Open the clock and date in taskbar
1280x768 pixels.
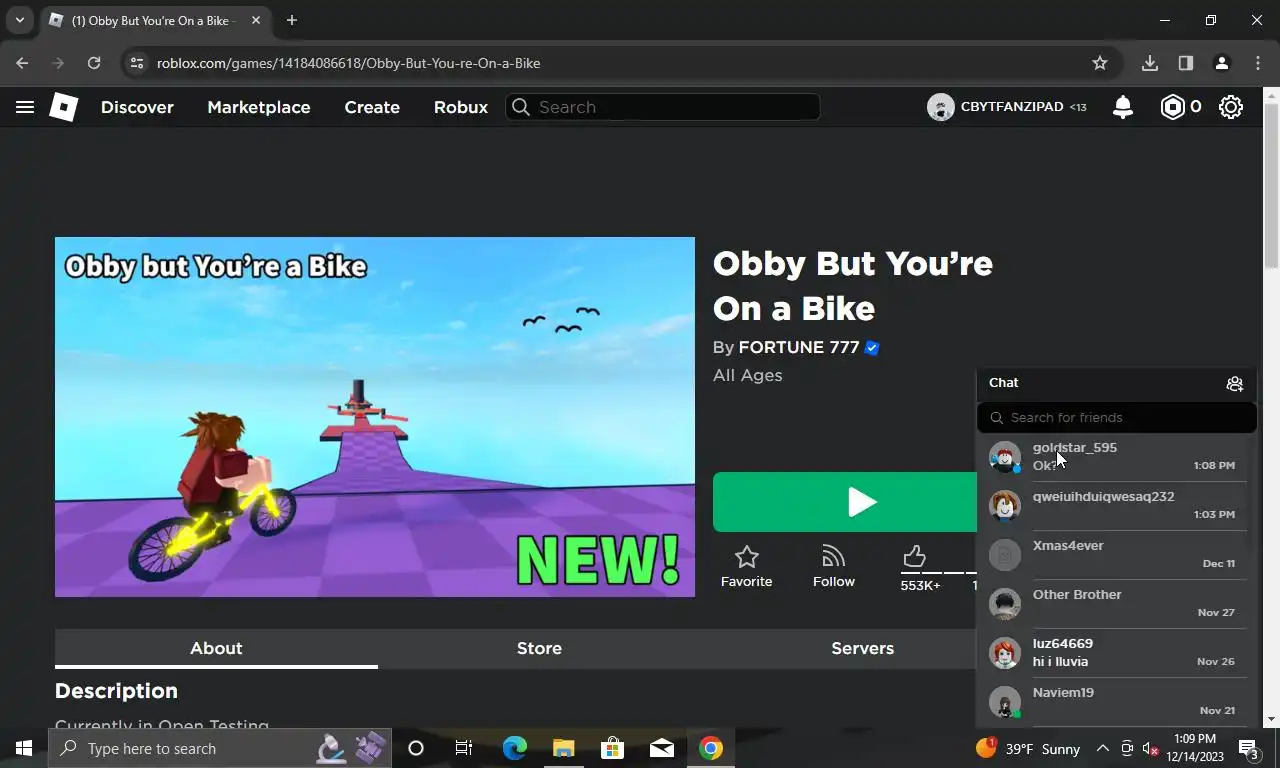[x=1195, y=748]
